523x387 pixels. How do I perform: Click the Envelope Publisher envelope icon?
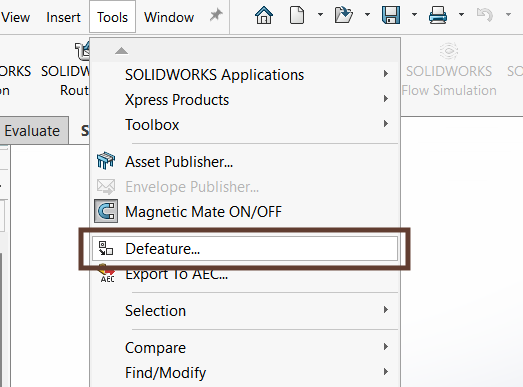(106, 187)
